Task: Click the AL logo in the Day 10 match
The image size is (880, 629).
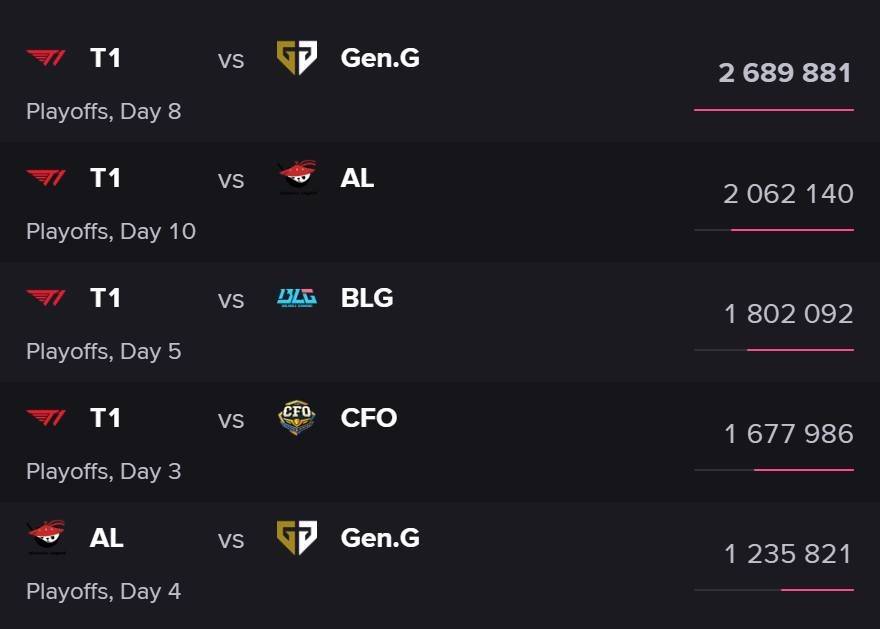Action: pos(297,178)
